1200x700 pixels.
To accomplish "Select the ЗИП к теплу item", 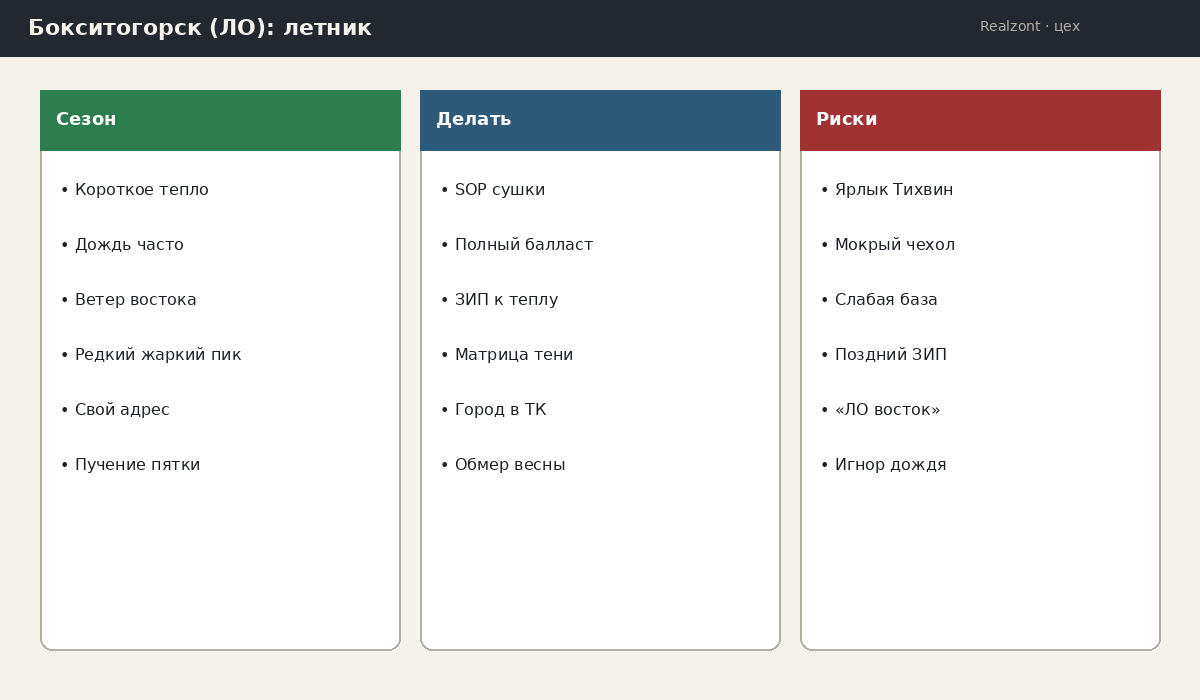I will coord(506,300).
